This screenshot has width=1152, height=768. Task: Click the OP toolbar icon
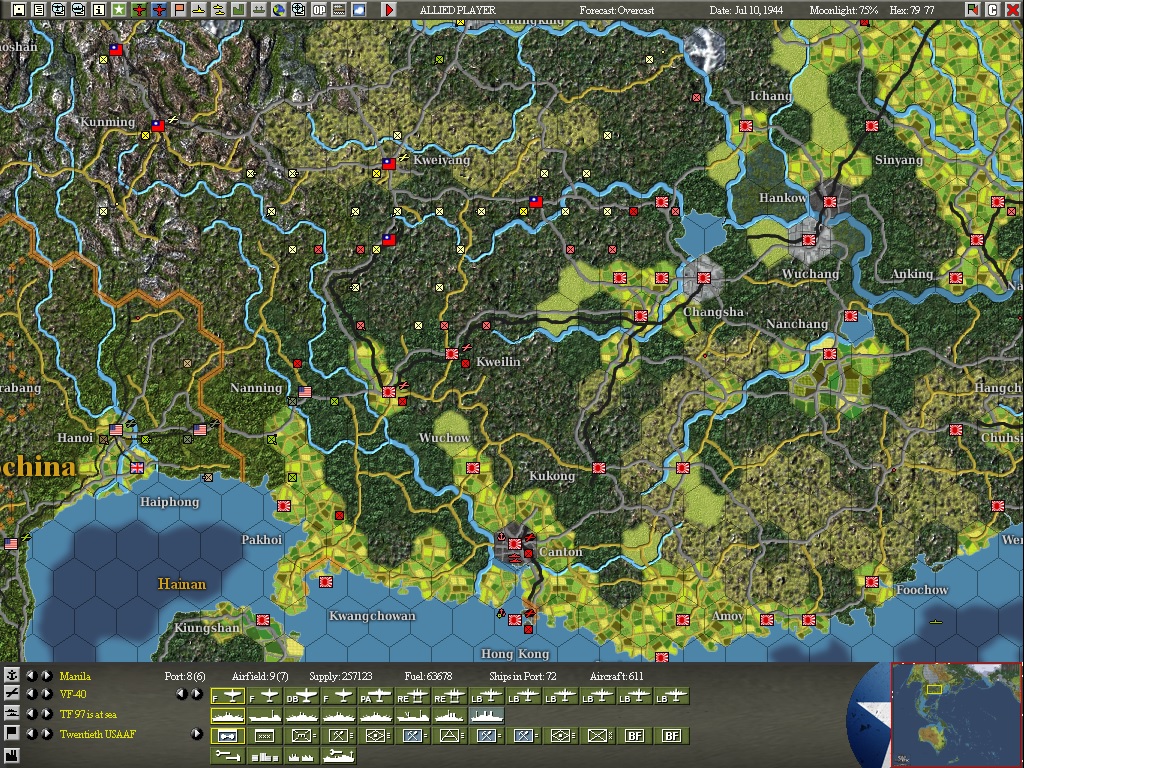click(319, 10)
